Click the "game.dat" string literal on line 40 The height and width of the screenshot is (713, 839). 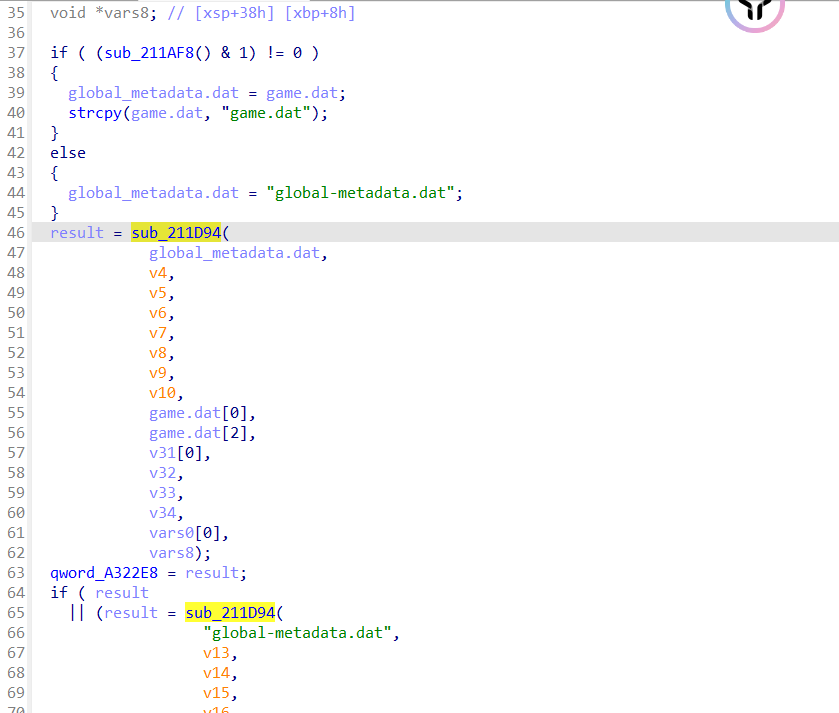(266, 113)
